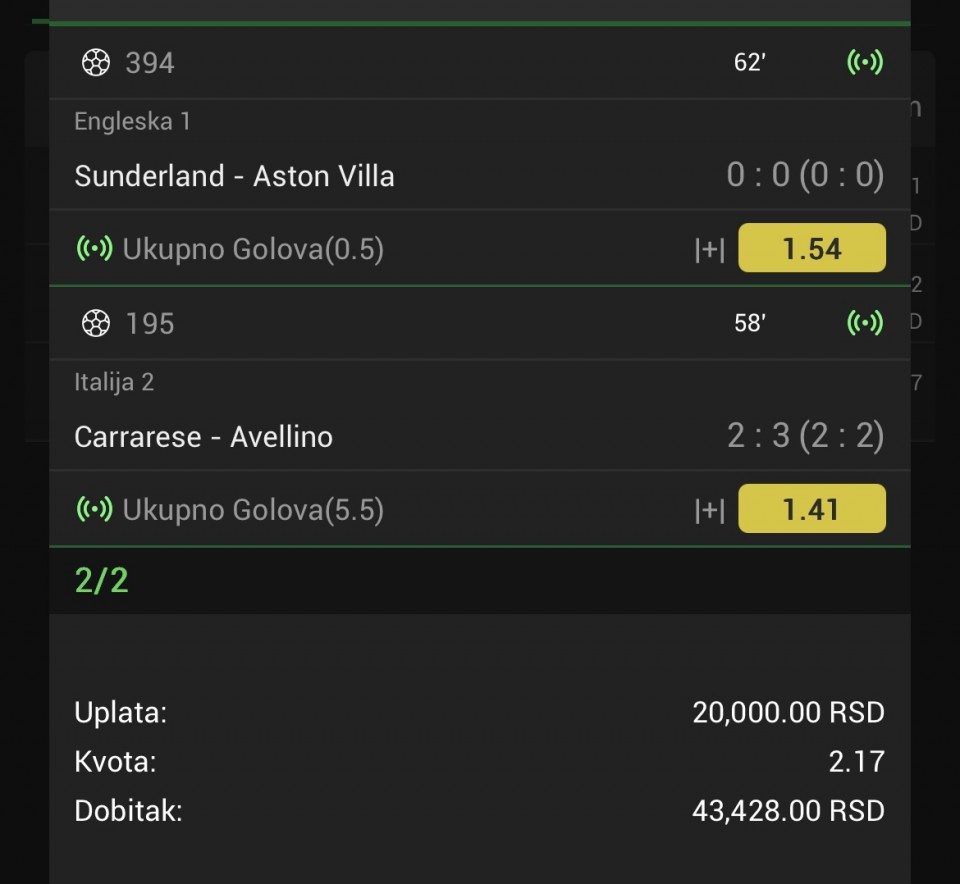Image resolution: width=960 pixels, height=884 pixels.
Task: Click live icon before Ukupno Golova(5.5)
Action: coord(94,510)
